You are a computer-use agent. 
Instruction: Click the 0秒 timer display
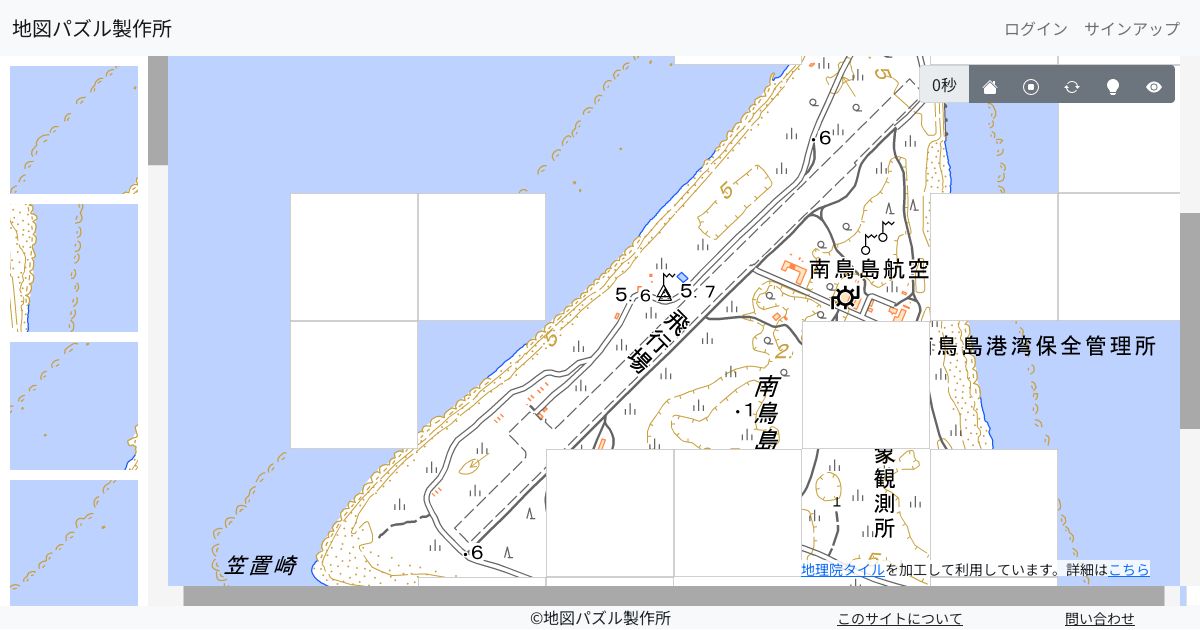point(943,84)
